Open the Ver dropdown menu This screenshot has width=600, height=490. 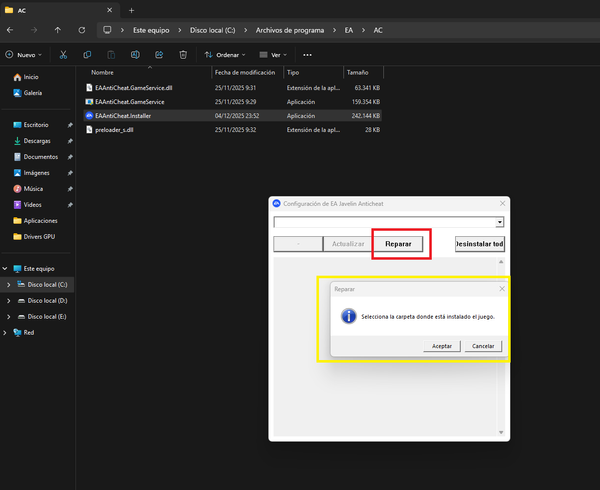pos(272,55)
